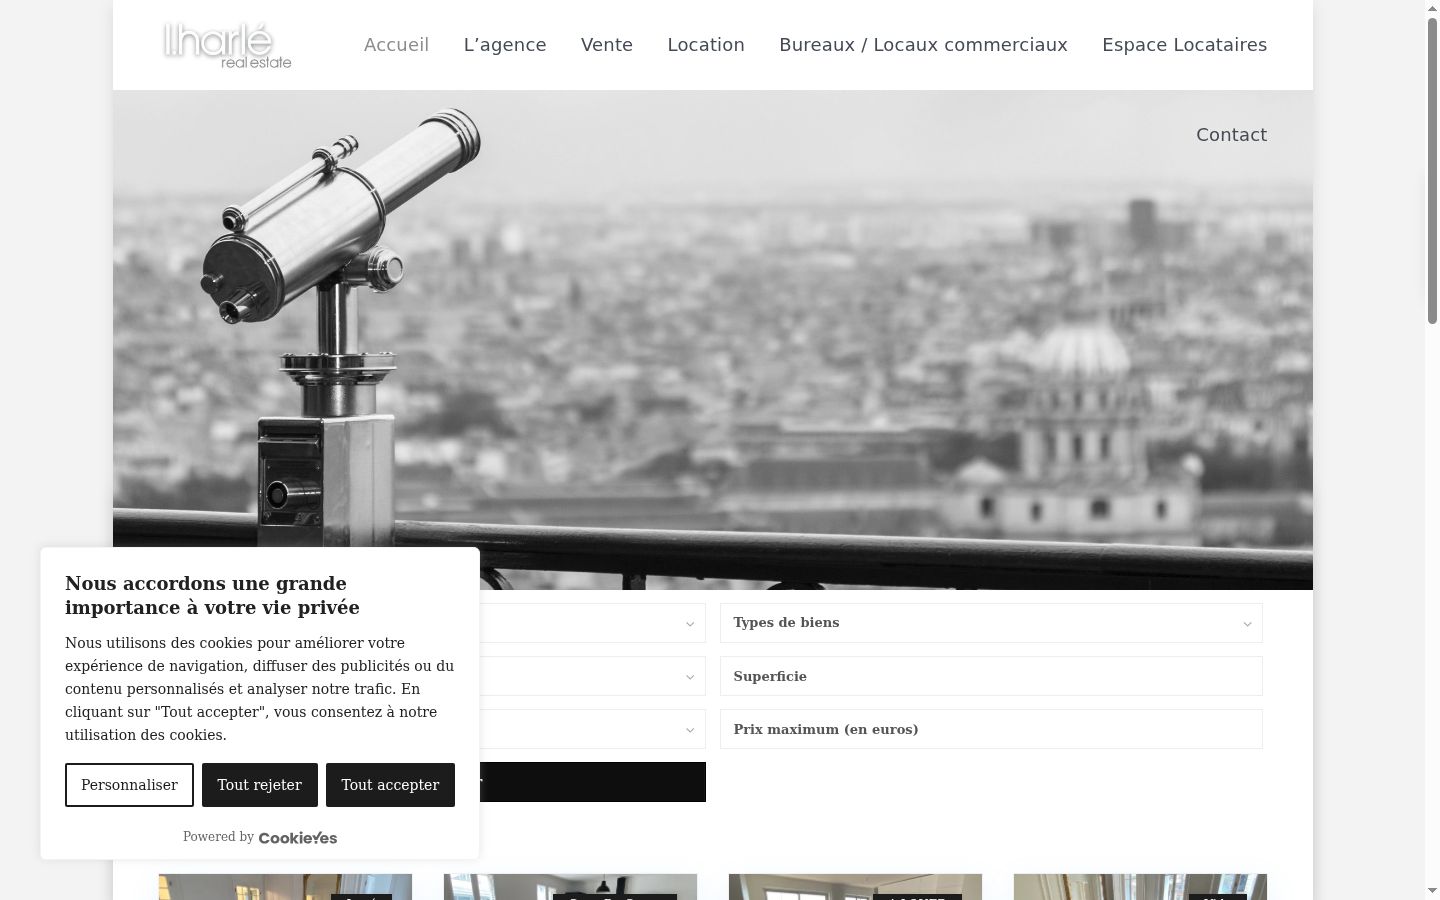1440x900 pixels.
Task: Open the Lharlé real estate logo link
Action: pyautogui.click(x=227, y=45)
